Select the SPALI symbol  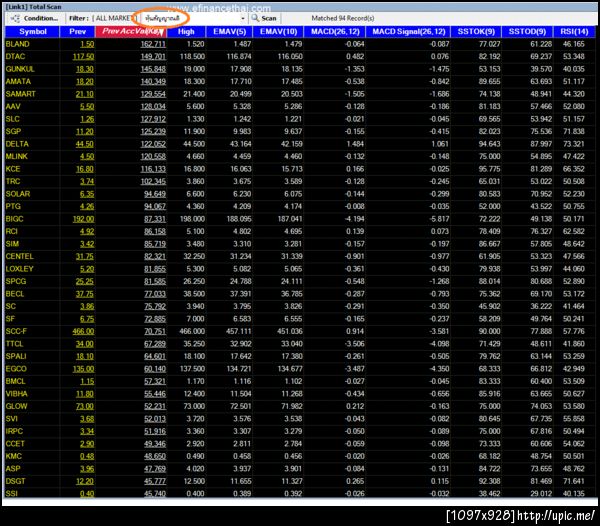point(16,356)
